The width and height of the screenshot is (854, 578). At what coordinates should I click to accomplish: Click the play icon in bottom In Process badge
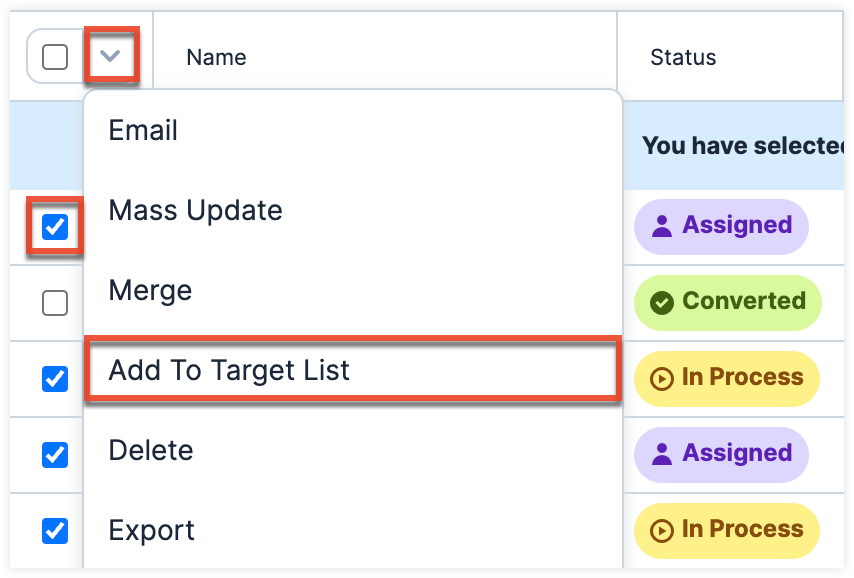(661, 530)
